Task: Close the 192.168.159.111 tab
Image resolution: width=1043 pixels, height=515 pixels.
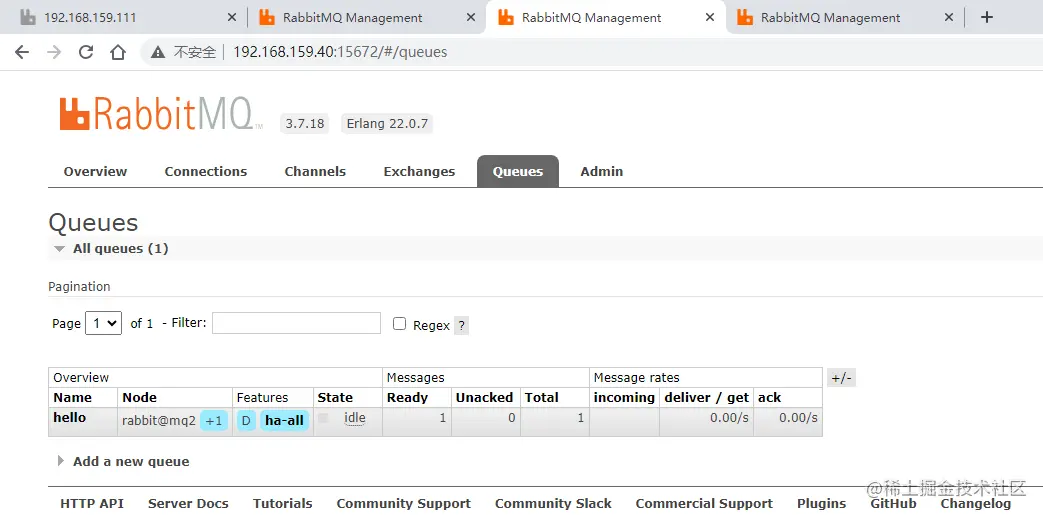Action: coord(231,18)
